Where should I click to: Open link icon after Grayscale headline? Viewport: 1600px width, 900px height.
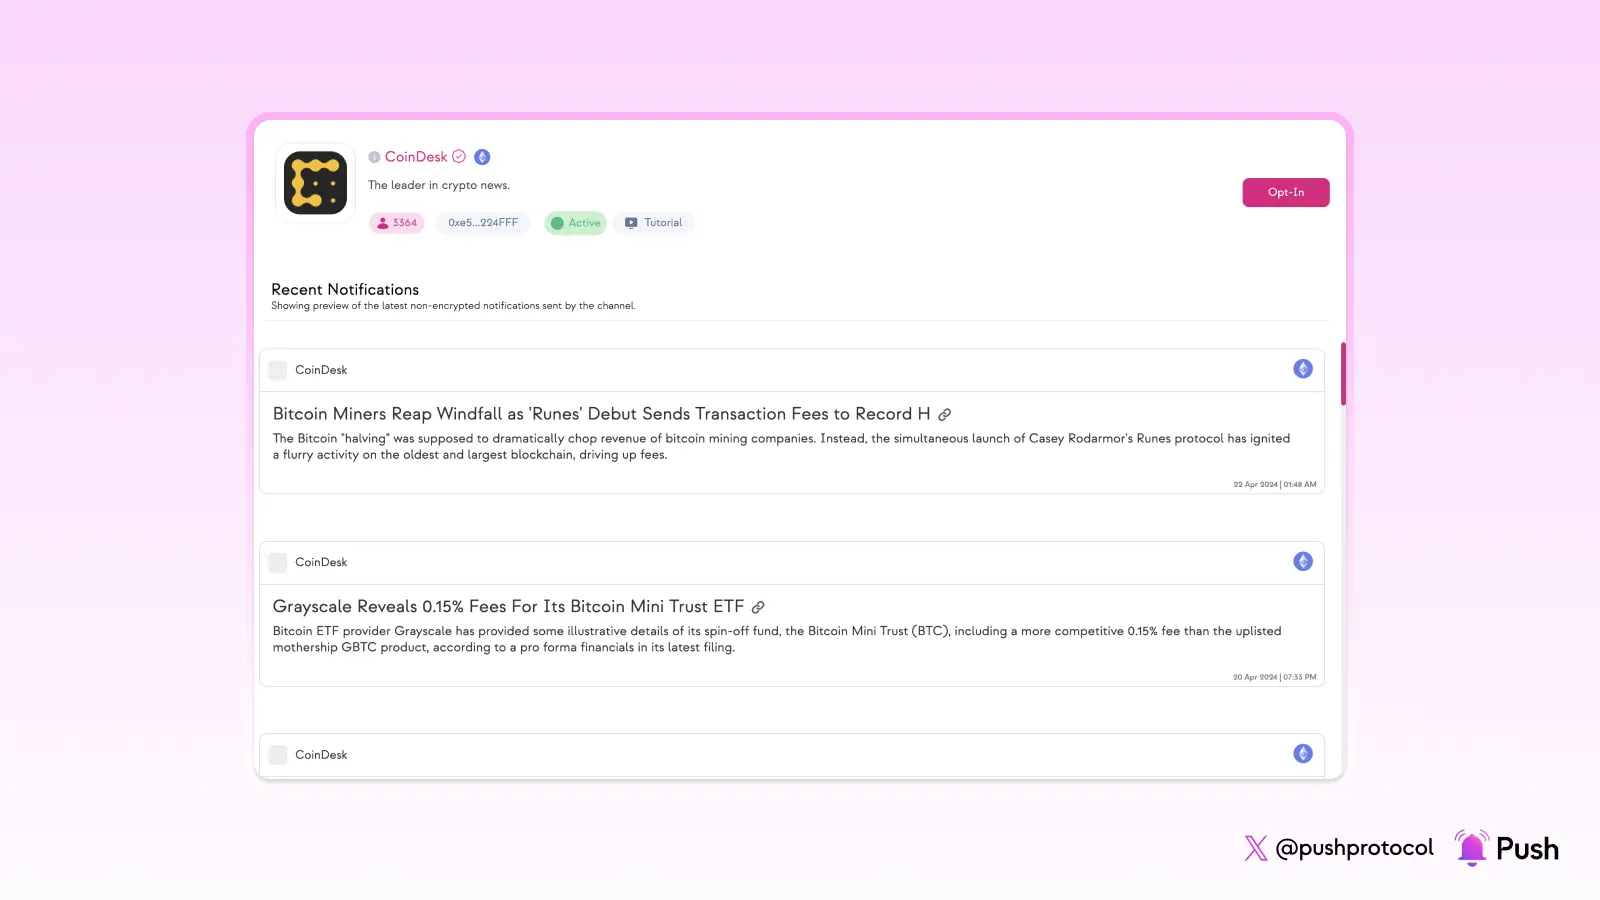(758, 607)
